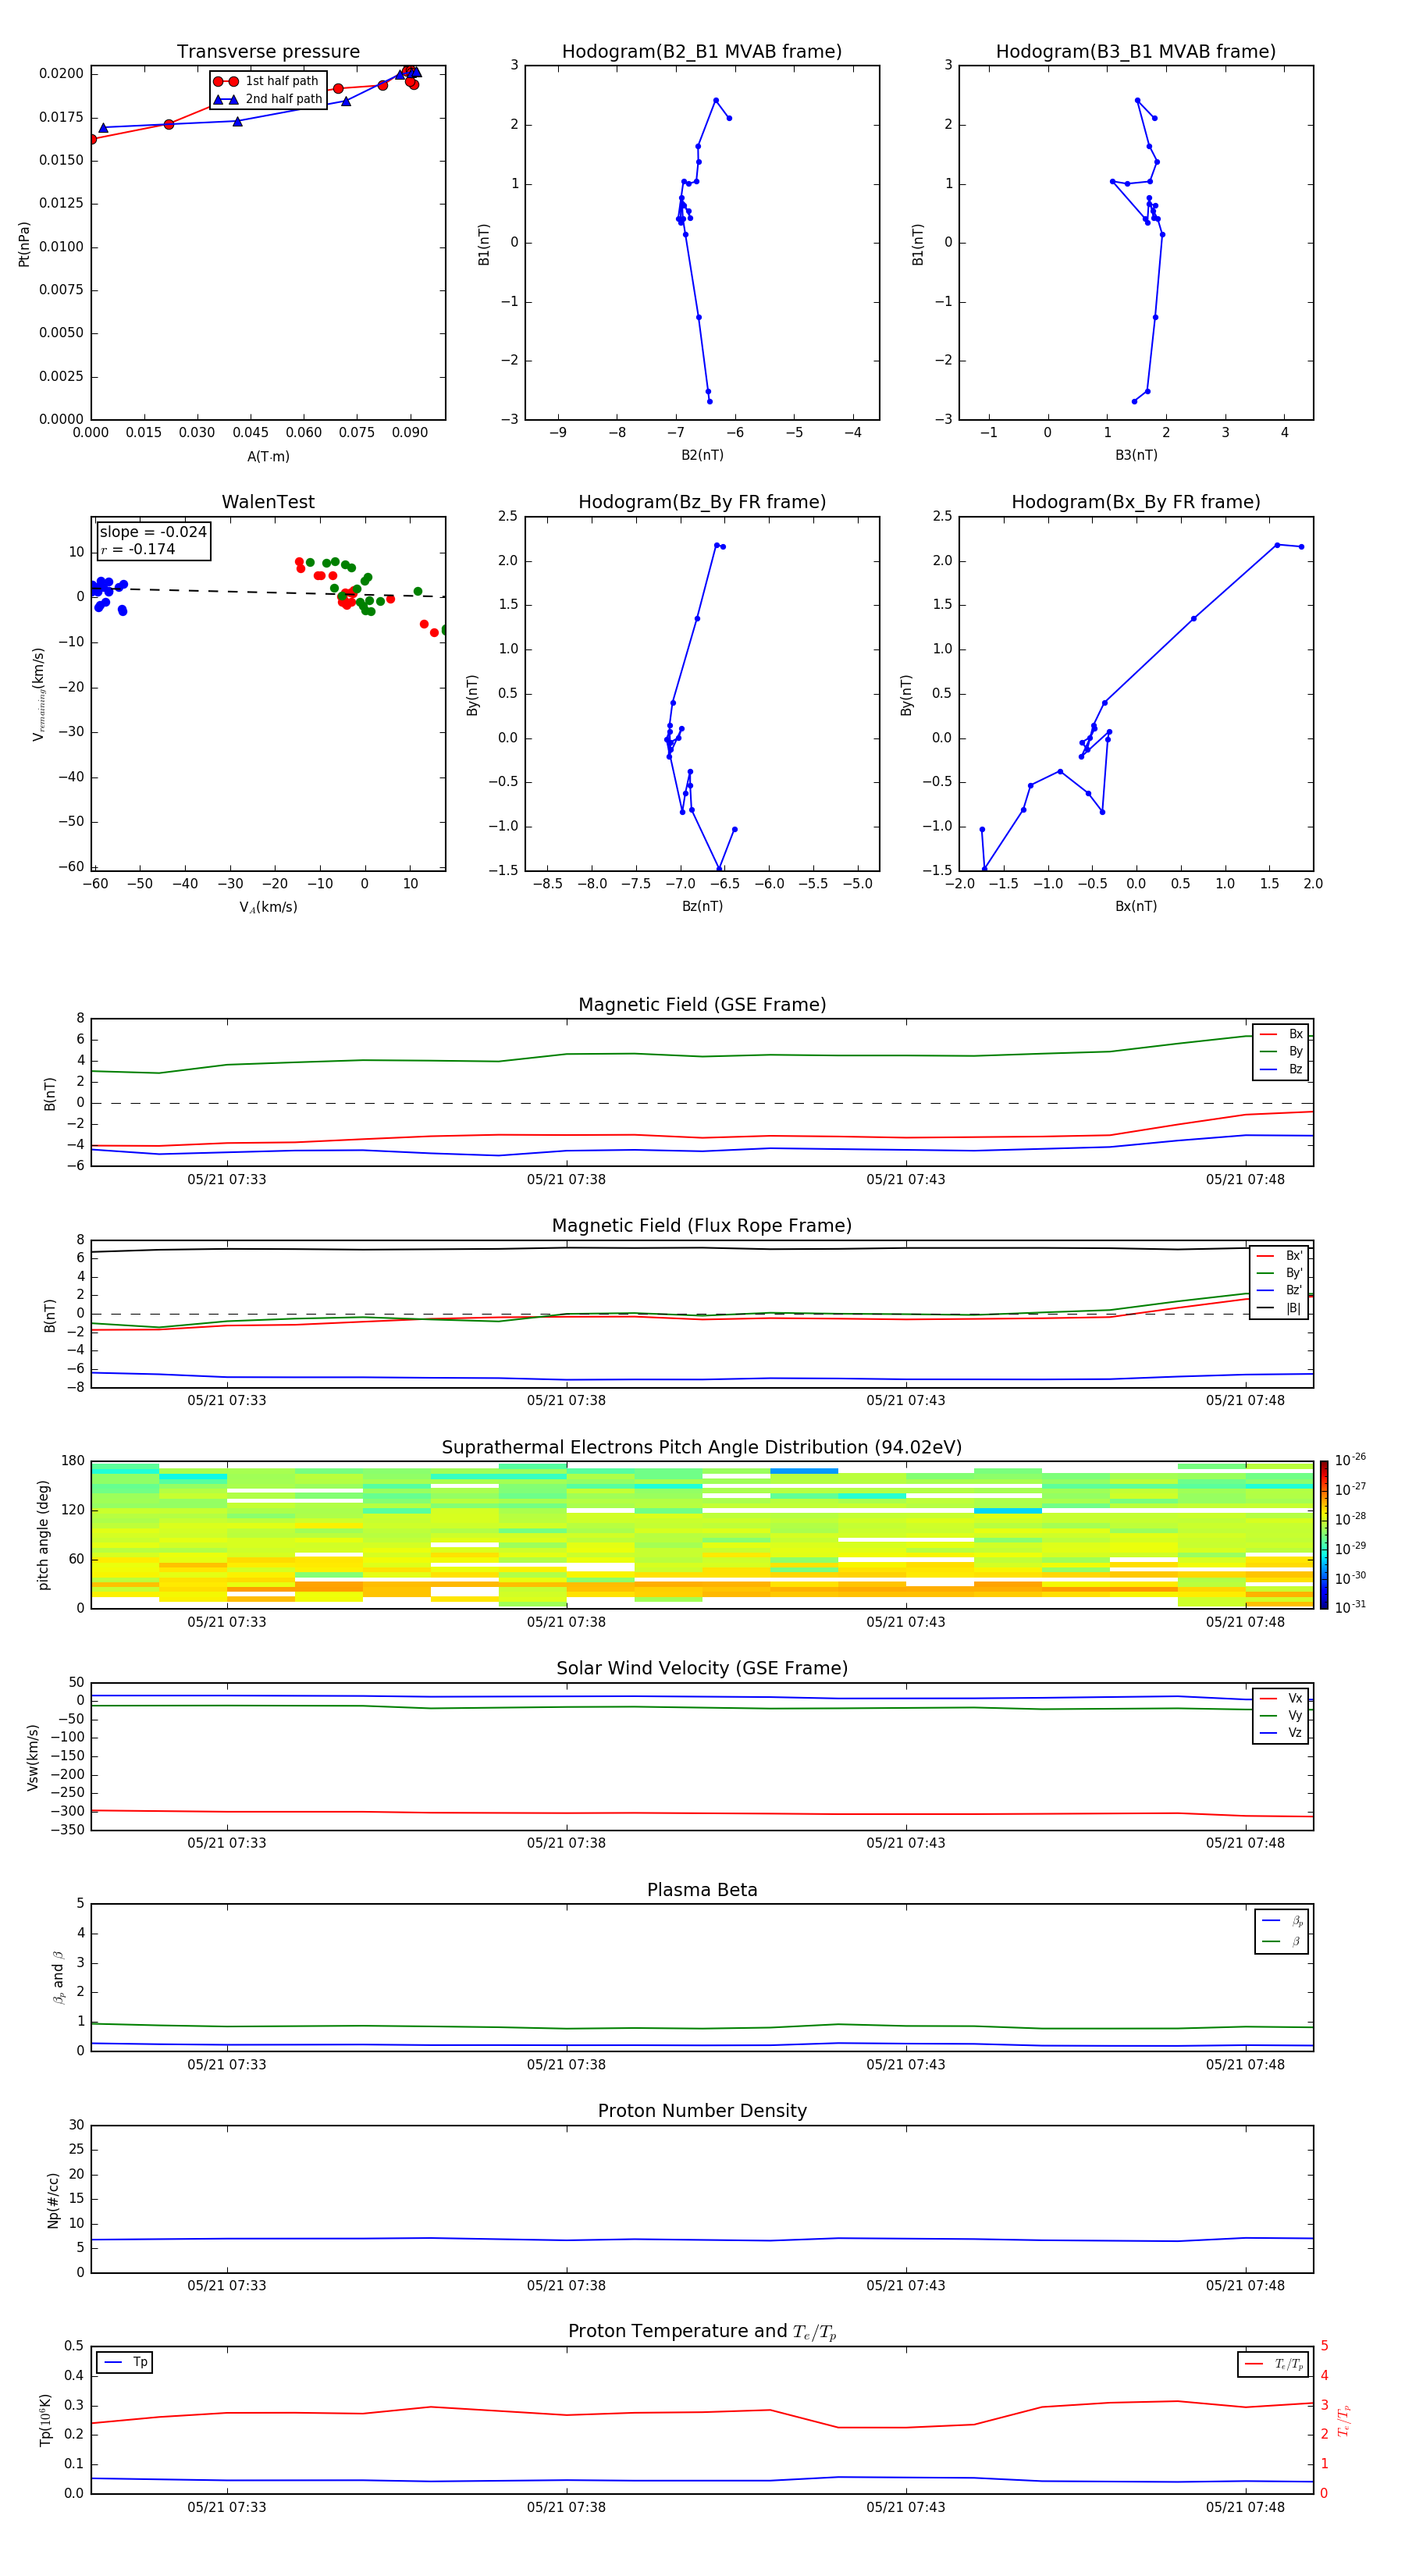Click the 'Plasma Beta' plot title
The height and width of the screenshot is (2576, 1405).
[702, 1890]
